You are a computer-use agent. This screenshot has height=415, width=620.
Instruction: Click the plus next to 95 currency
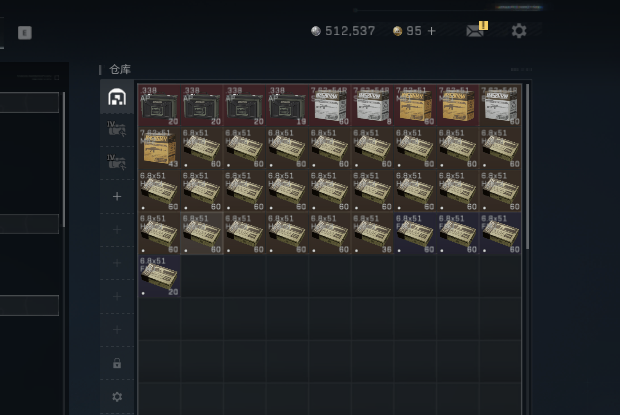click(431, 31)
